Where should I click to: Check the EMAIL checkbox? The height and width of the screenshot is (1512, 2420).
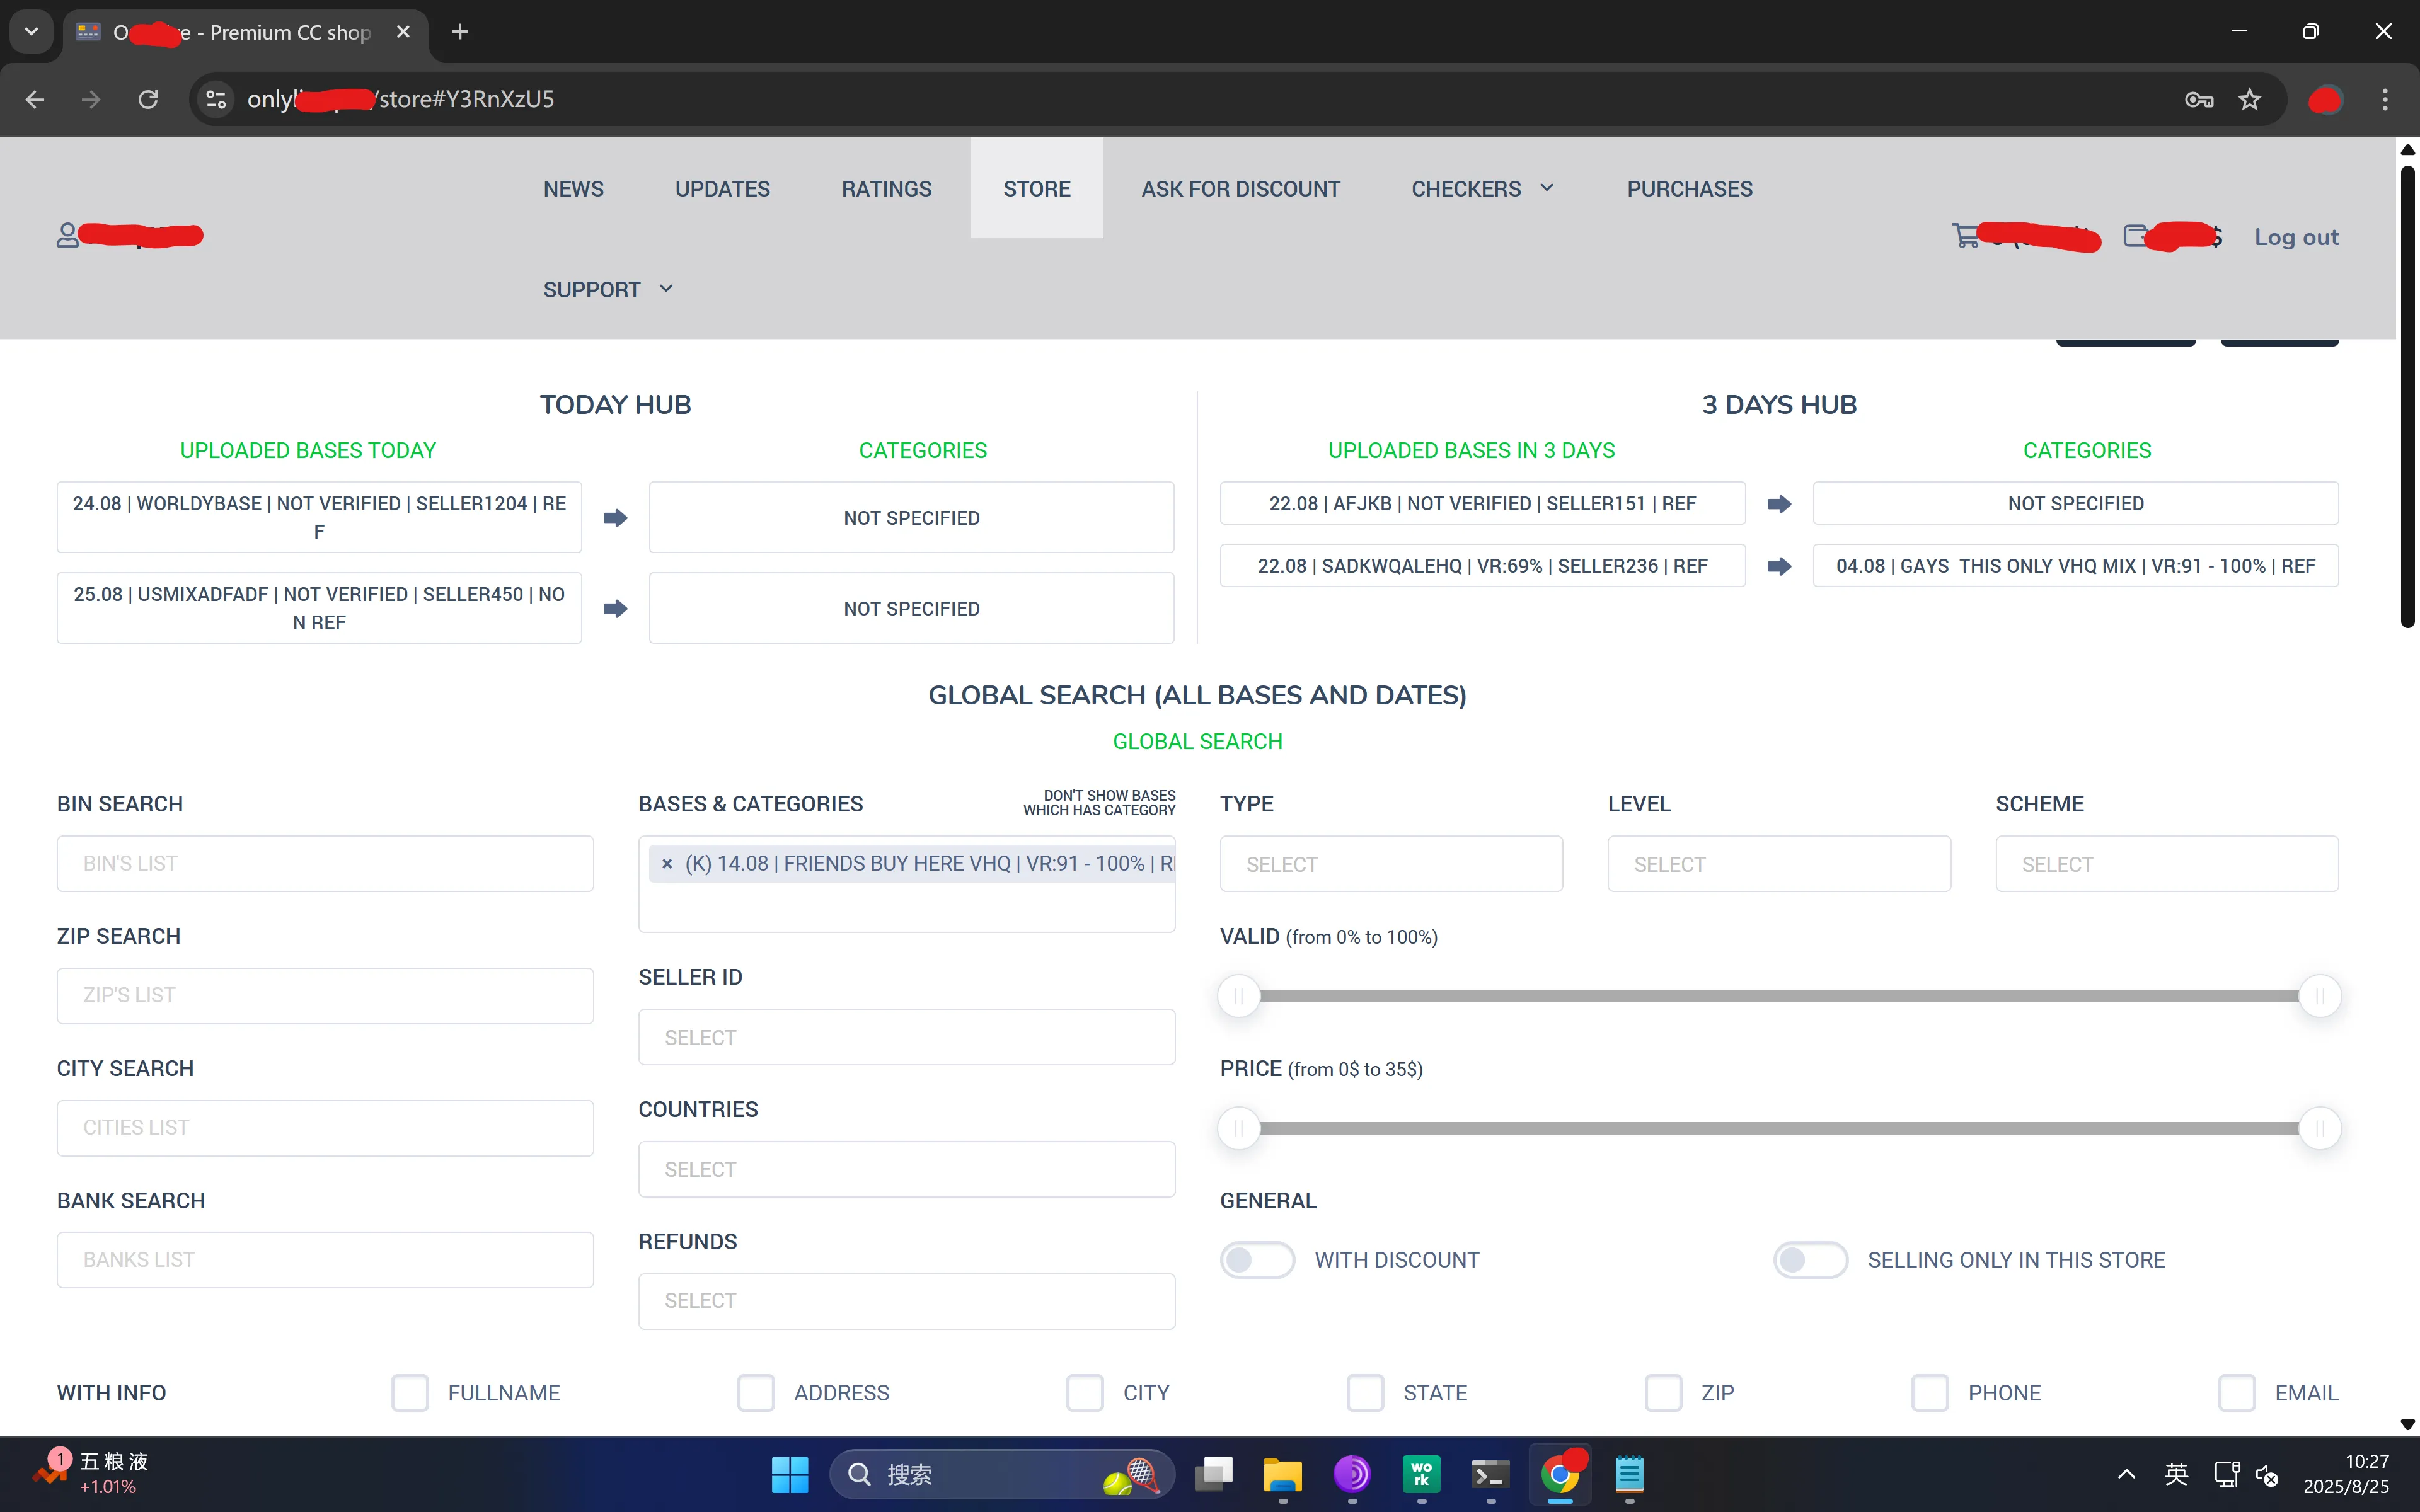[2237, 1392]
